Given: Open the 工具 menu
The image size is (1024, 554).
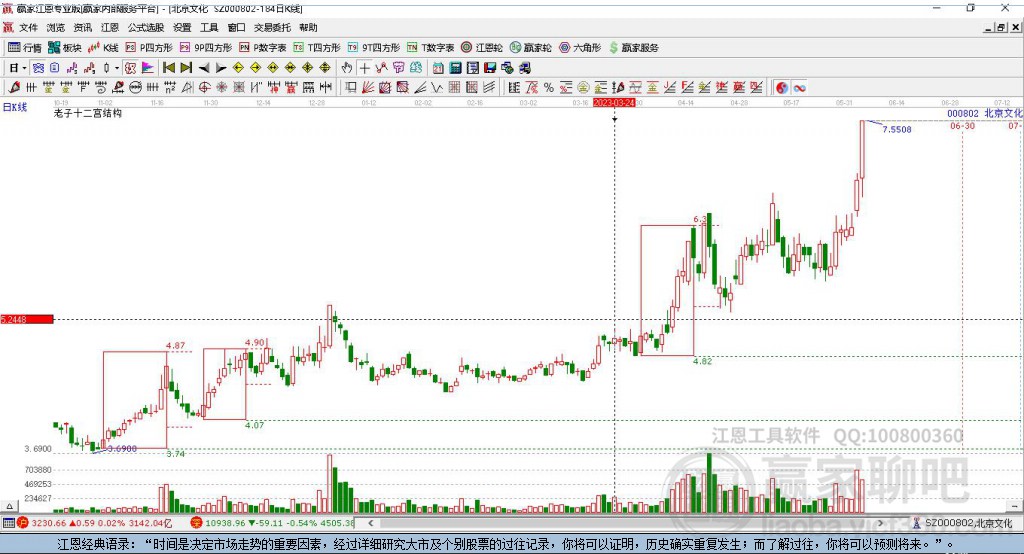Looking at the screenshot, I should point(209,27).
